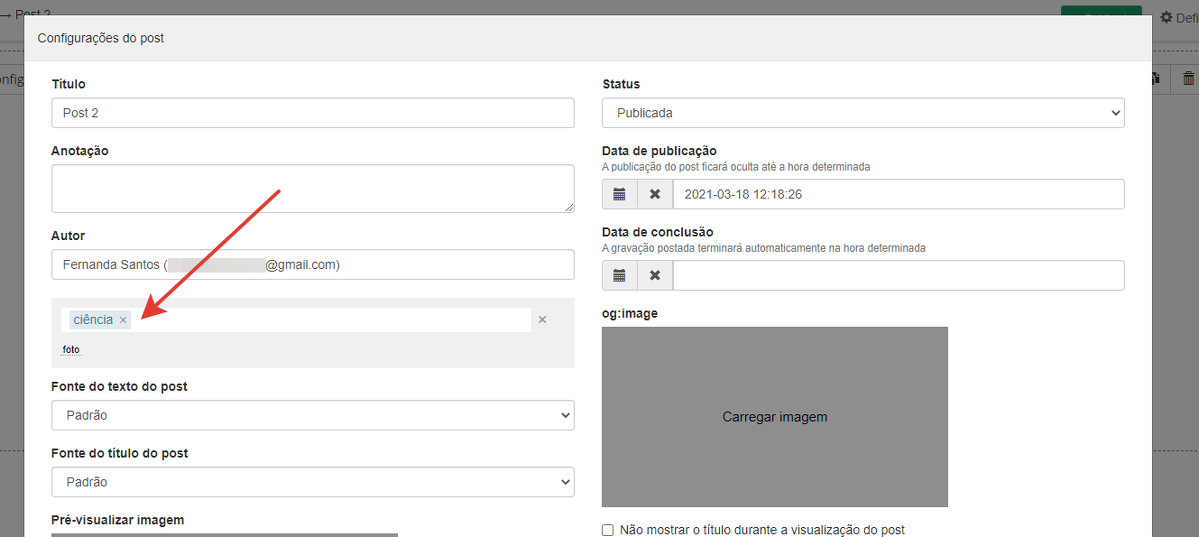Click into the Título input field
The width and height of the screenshot is (1199, 537).
pyautogui.click(x=312, y=113)
